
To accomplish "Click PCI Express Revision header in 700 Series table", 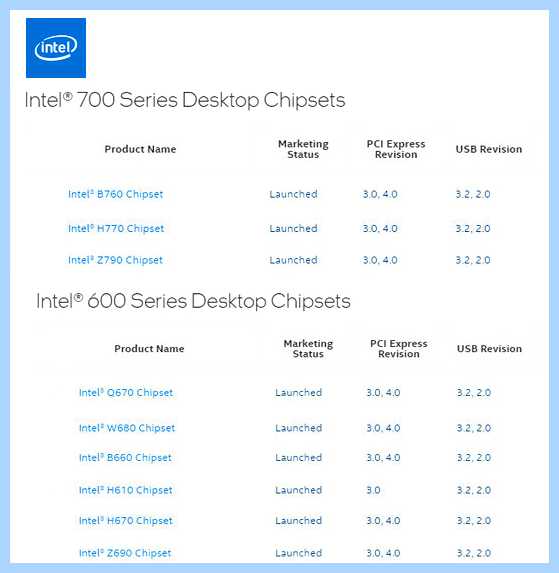I will coord(396,149).
